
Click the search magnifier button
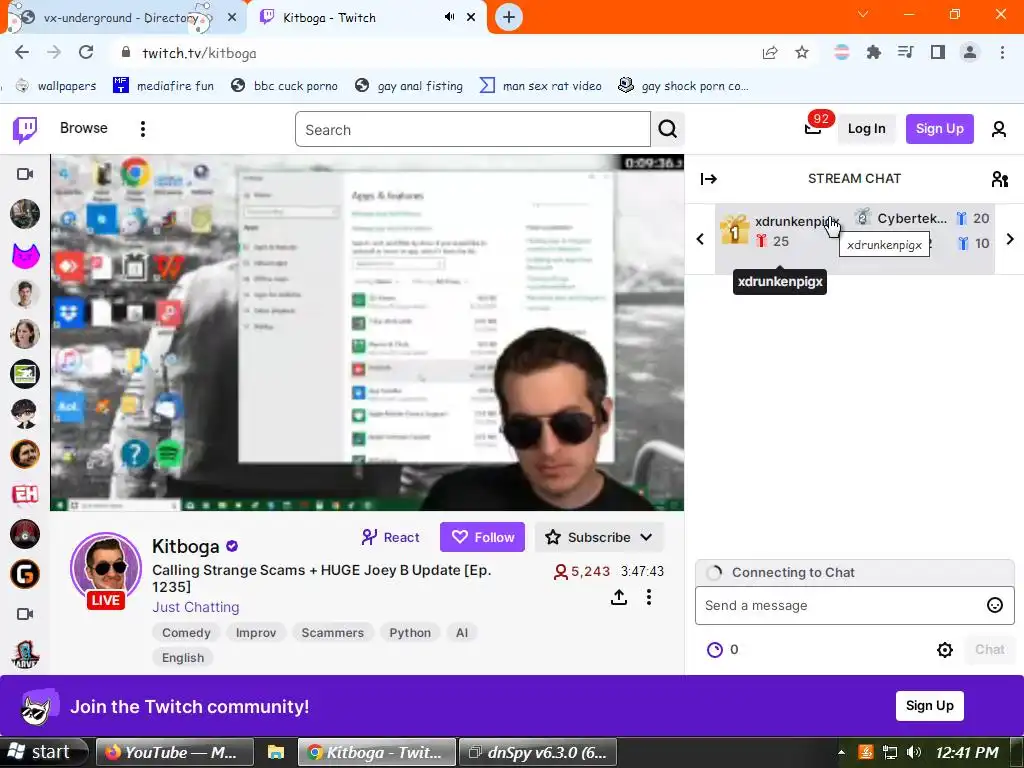667,129
